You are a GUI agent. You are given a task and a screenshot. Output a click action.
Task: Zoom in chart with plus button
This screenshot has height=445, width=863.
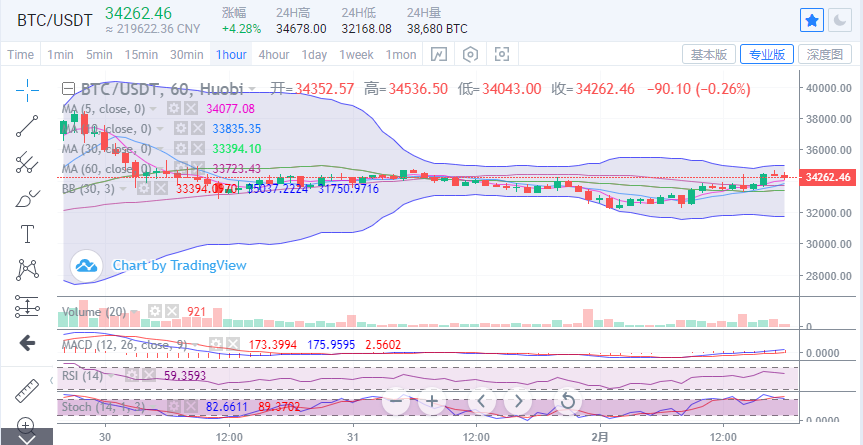(432, 401)
